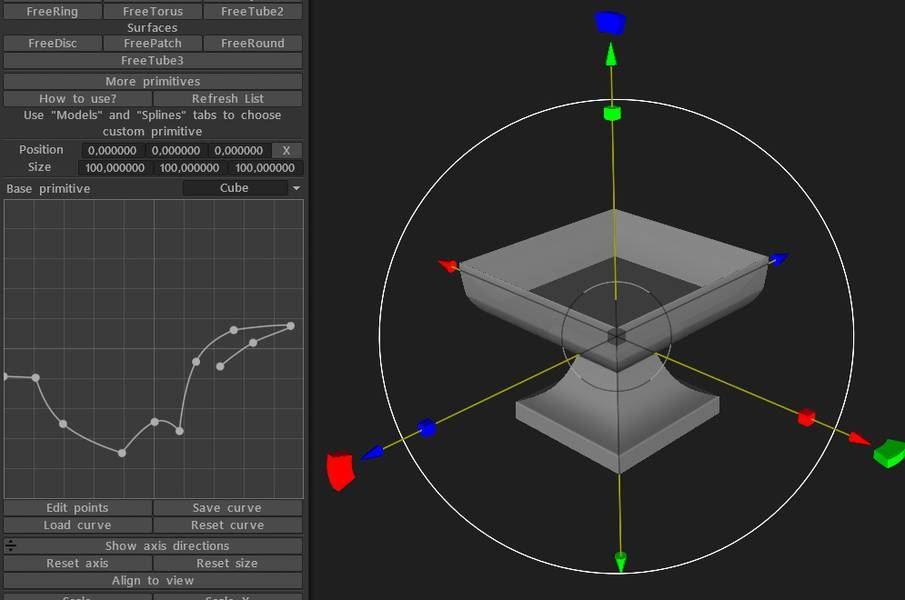The height and width of the screenshot is (600, 905).
Task: Click the expander arrows left of Show axis directions
Action: coord(10,546)
